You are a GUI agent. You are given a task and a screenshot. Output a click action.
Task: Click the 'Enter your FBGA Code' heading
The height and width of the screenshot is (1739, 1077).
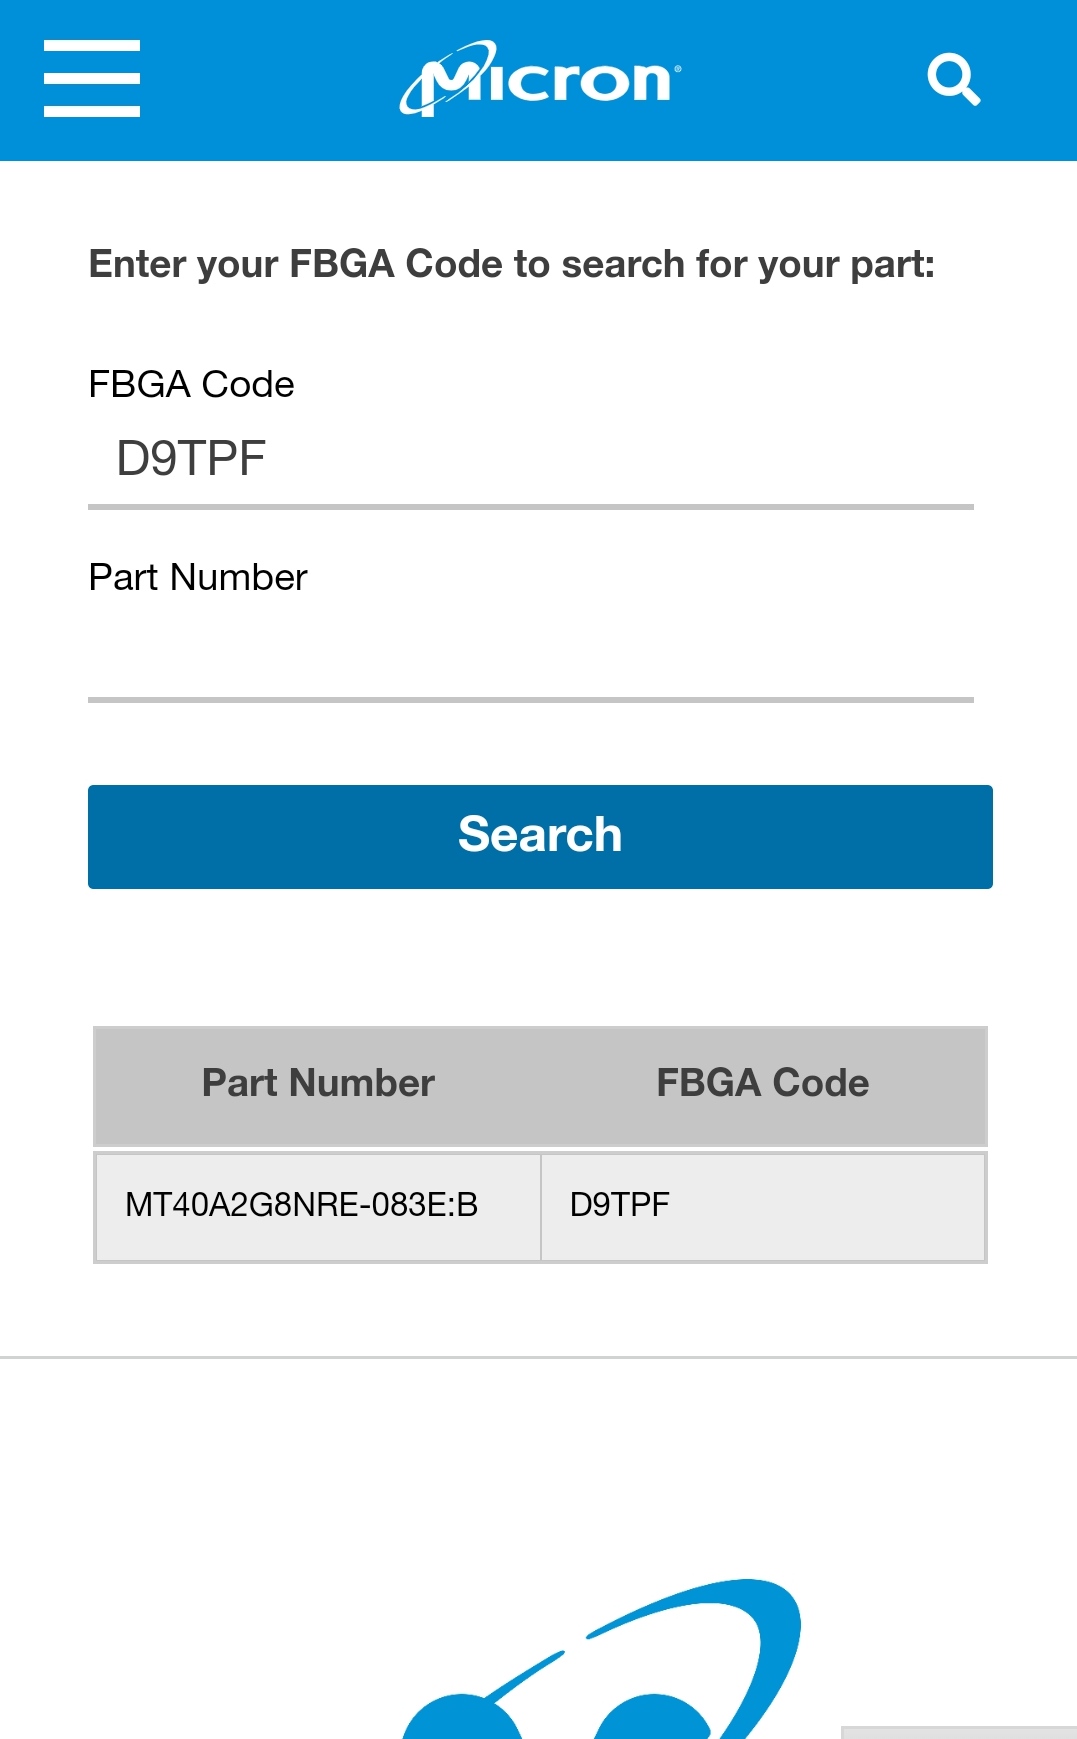coord(511,264)
